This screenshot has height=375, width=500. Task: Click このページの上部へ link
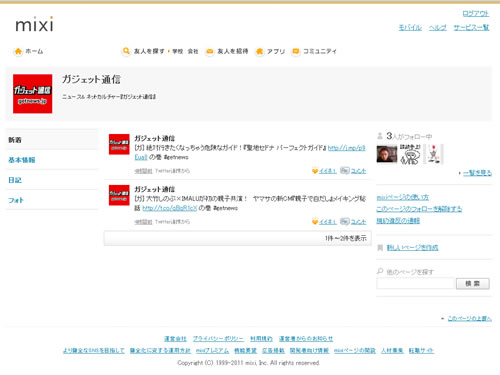[x=469, y=319]
